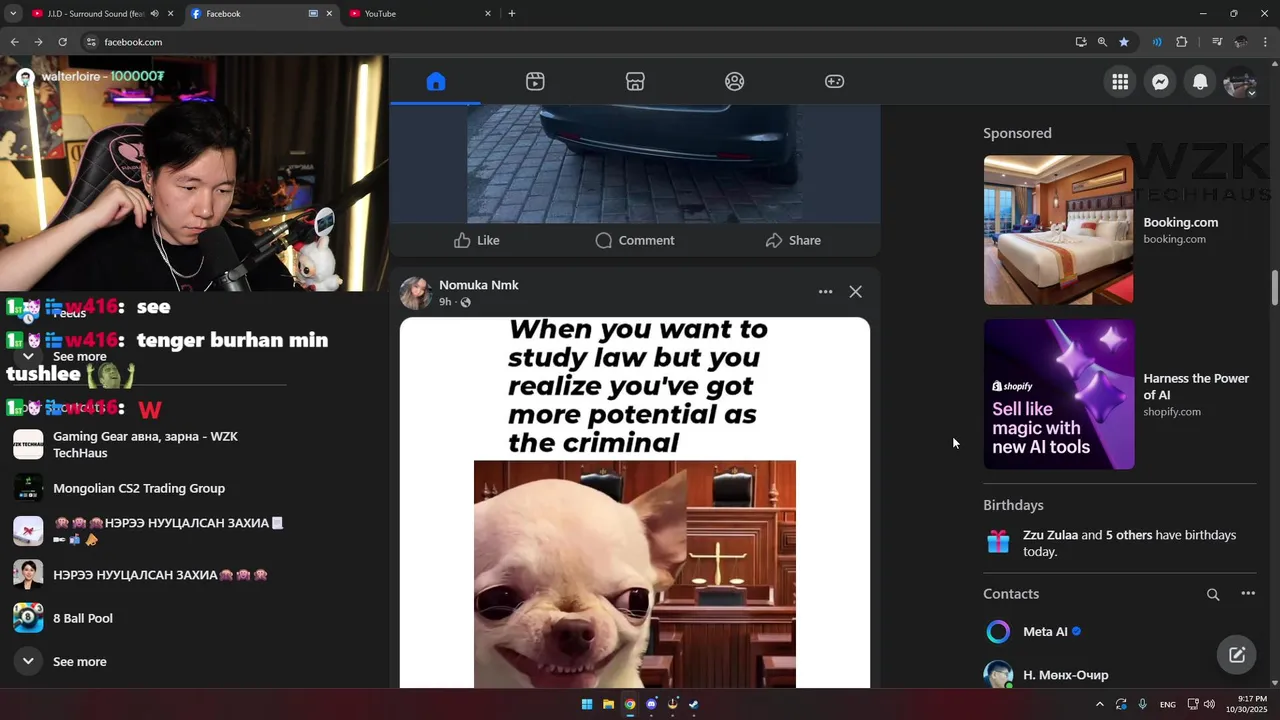Switch to the J.I.D Surround Sound tab

click(x=97, y=14)
